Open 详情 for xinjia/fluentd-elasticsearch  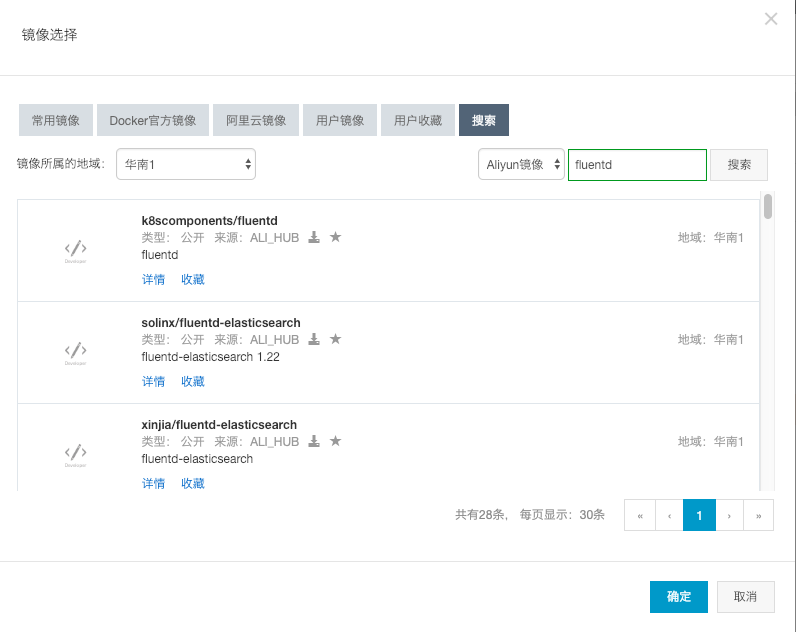pyautogui.click(x=153, y=483)
